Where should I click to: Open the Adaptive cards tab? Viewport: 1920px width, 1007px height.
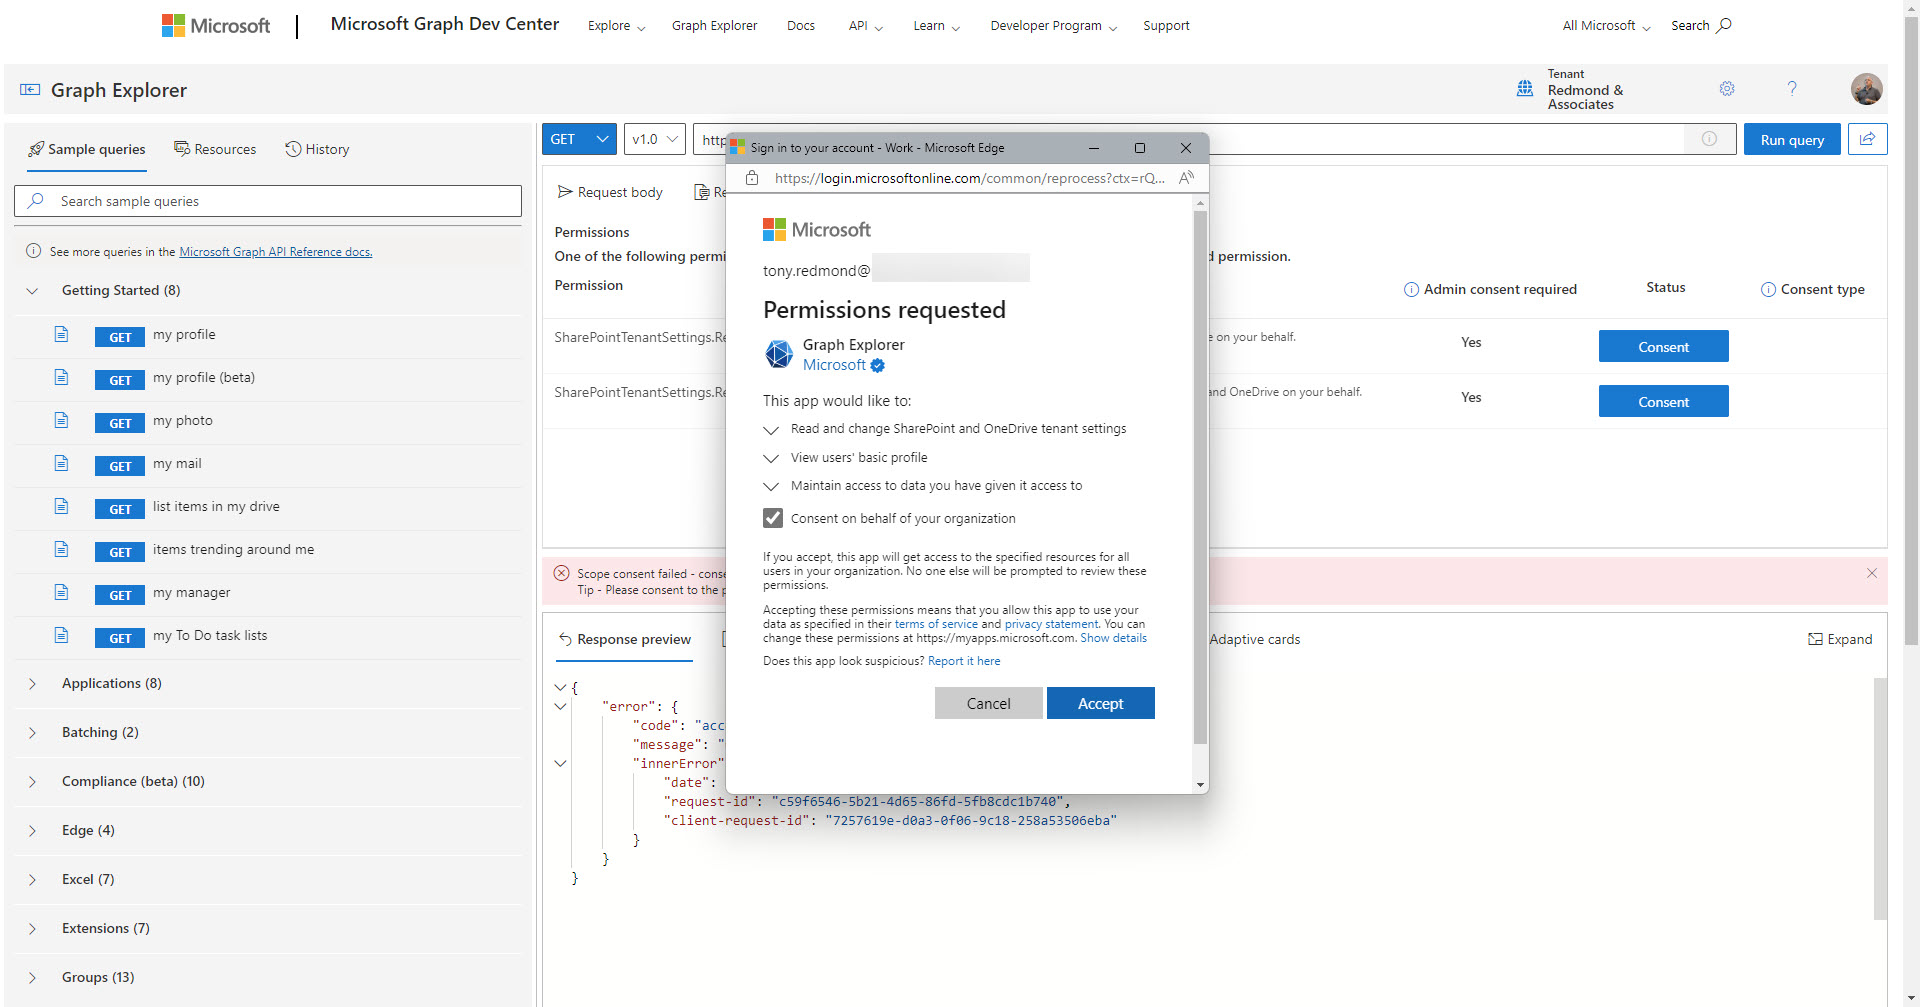1254,639
